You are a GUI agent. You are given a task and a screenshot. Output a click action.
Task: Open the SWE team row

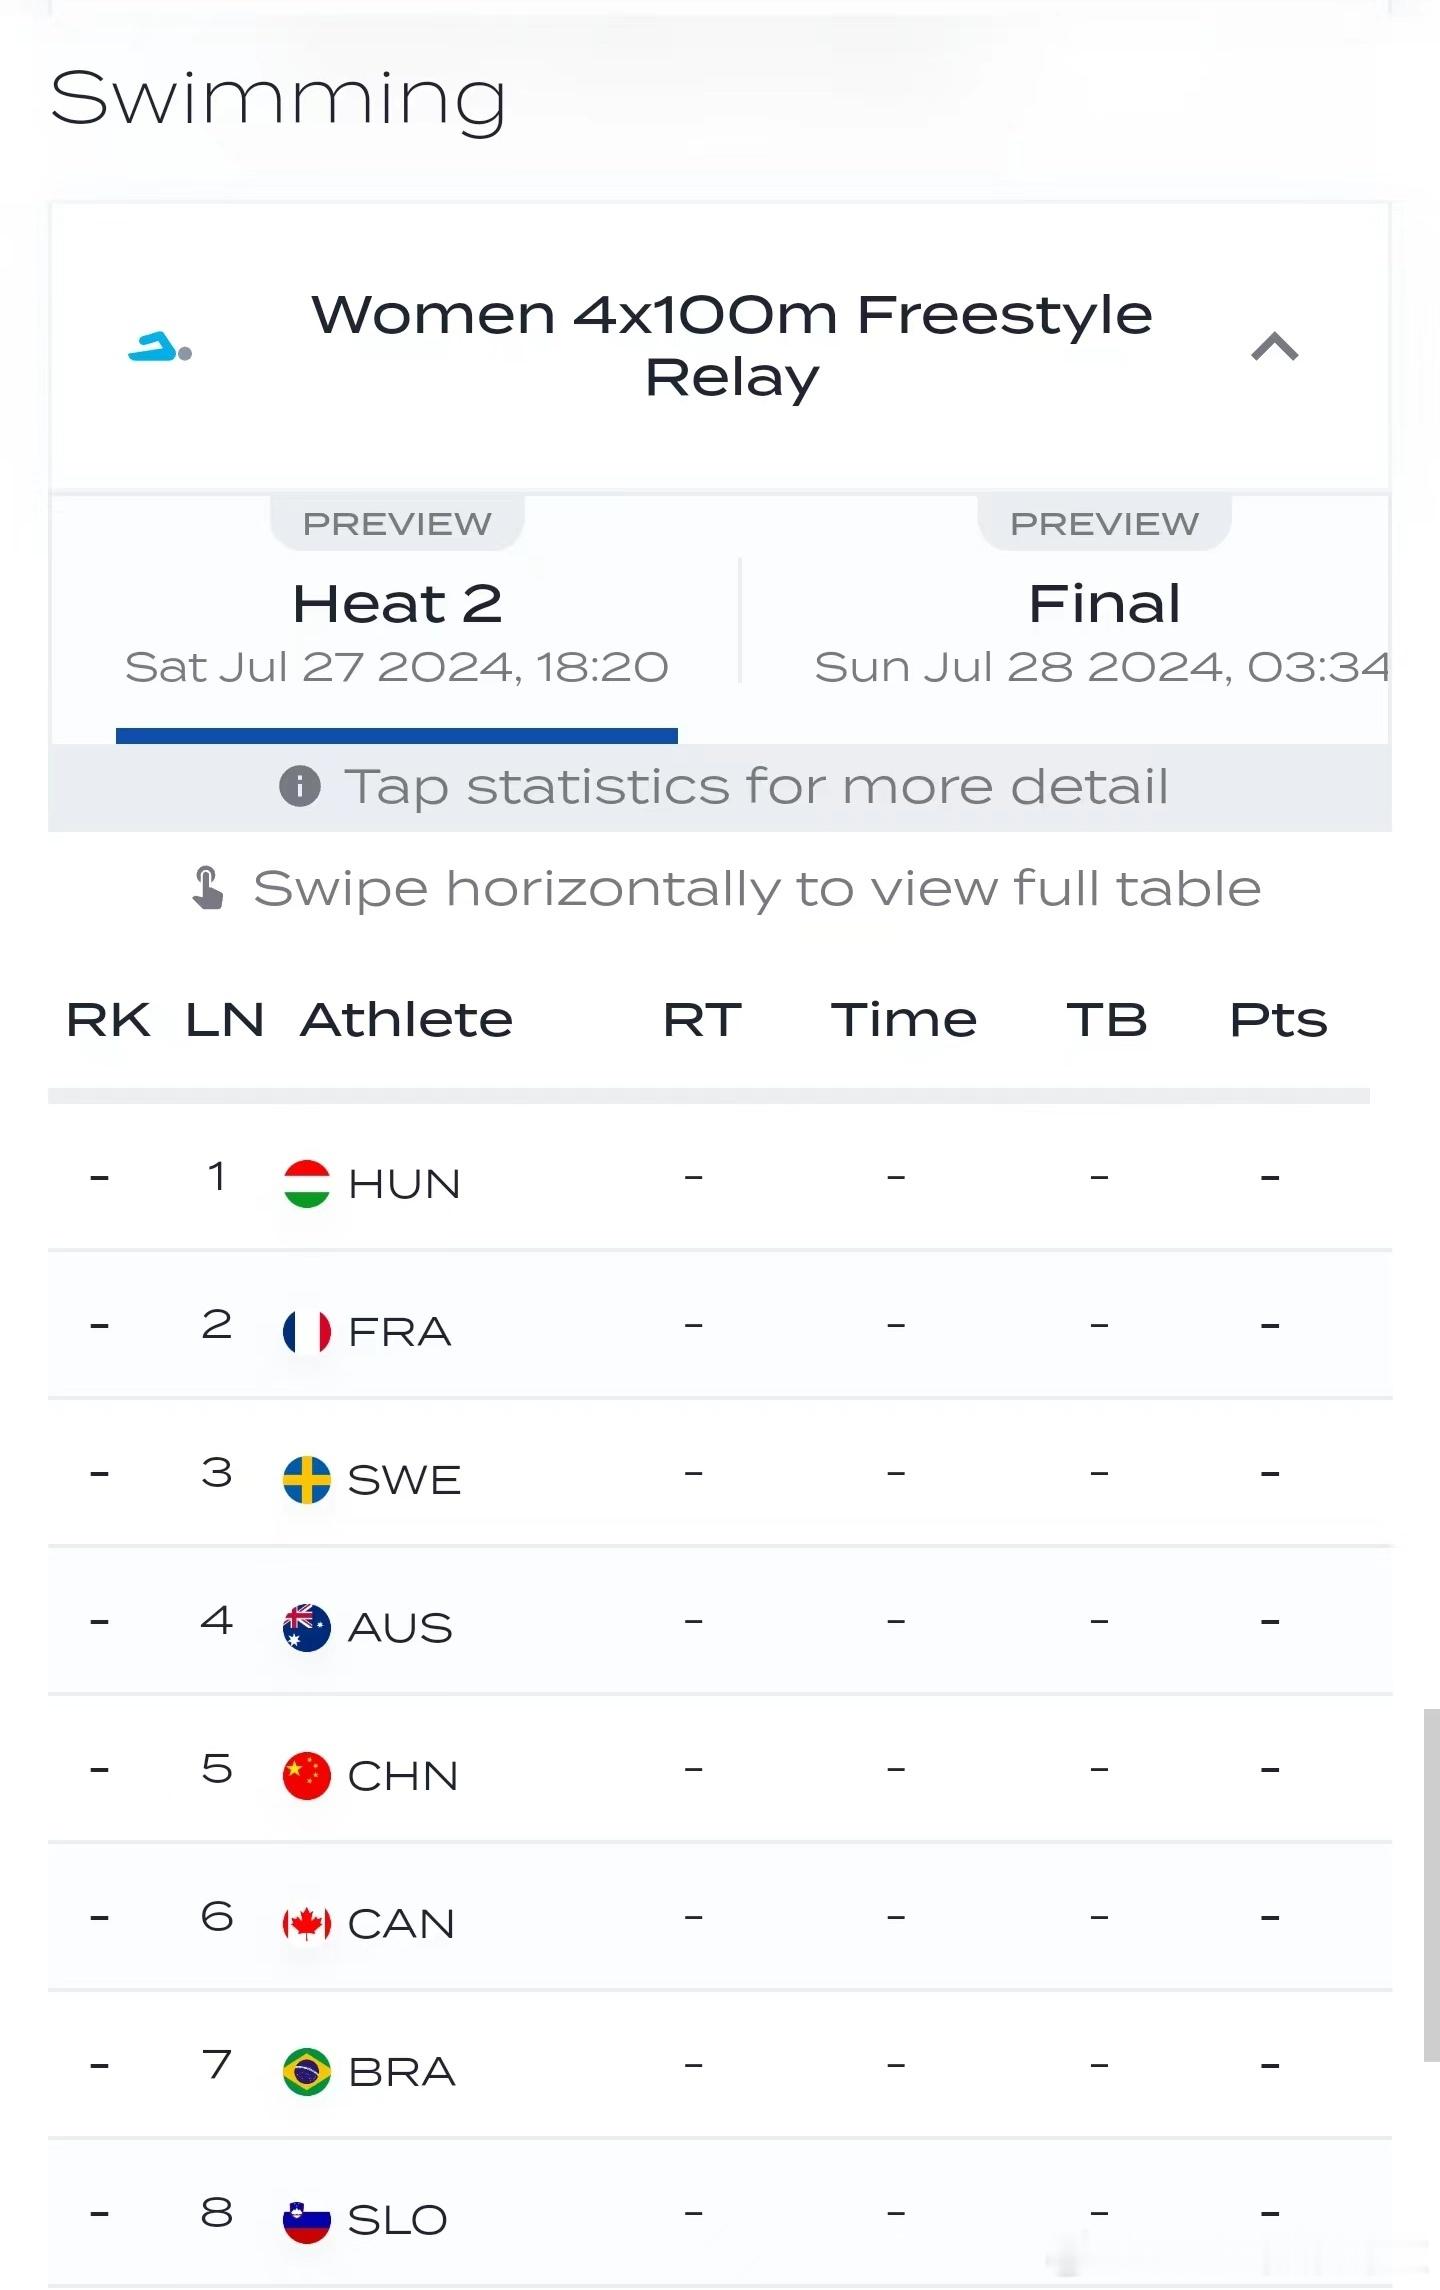coord(720,1473)
